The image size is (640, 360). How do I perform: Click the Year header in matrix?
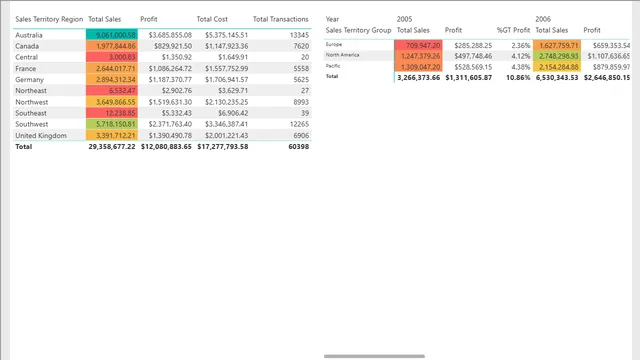click(332, 19)
